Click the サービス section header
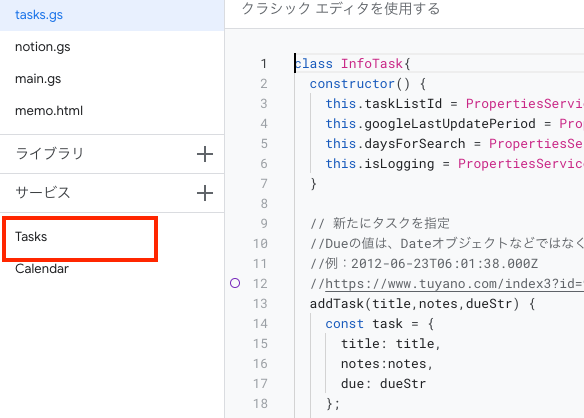 (42, 193)
